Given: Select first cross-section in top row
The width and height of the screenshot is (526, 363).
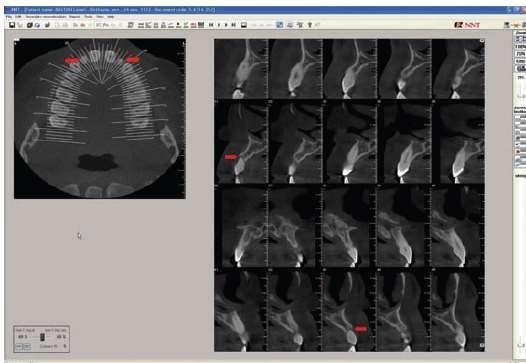Looking at the screenshot, I should pos(241,69).
